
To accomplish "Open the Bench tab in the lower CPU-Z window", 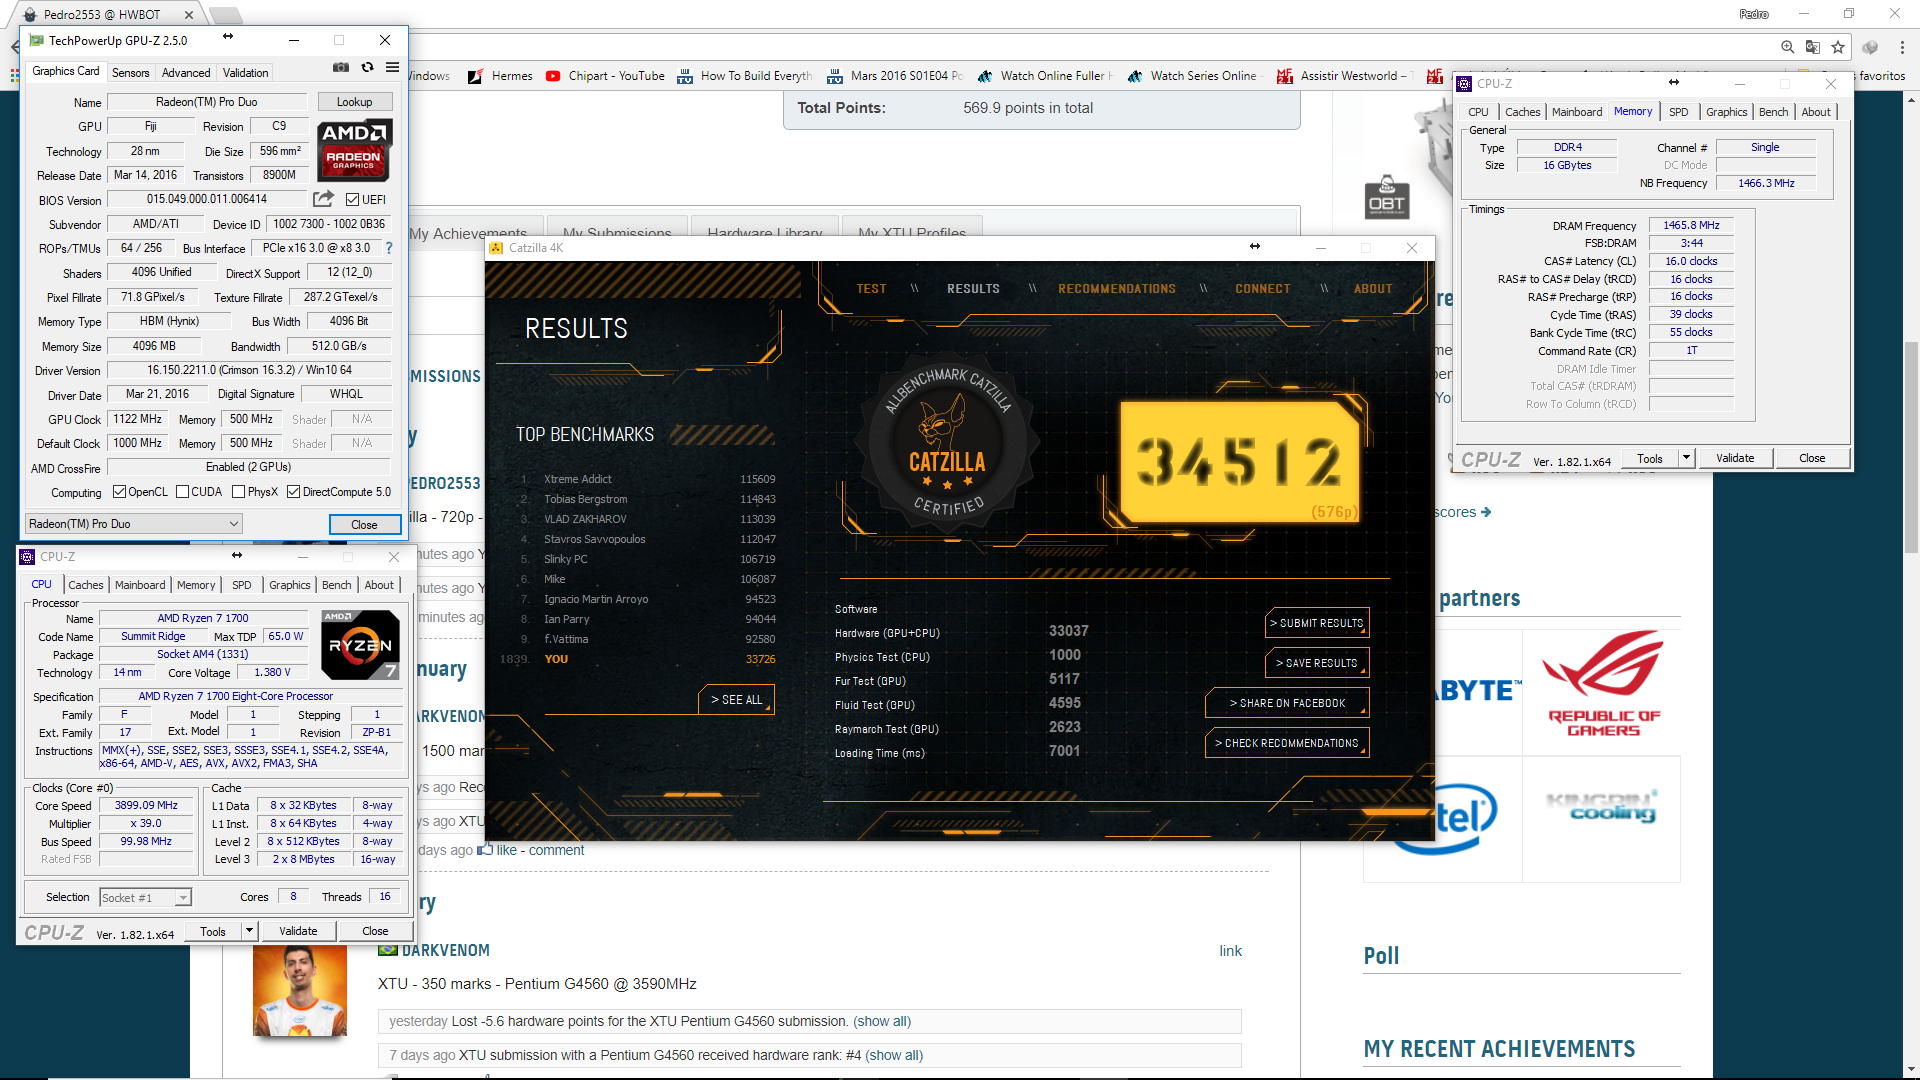I will pyautogui.click(x=337, y=585).
